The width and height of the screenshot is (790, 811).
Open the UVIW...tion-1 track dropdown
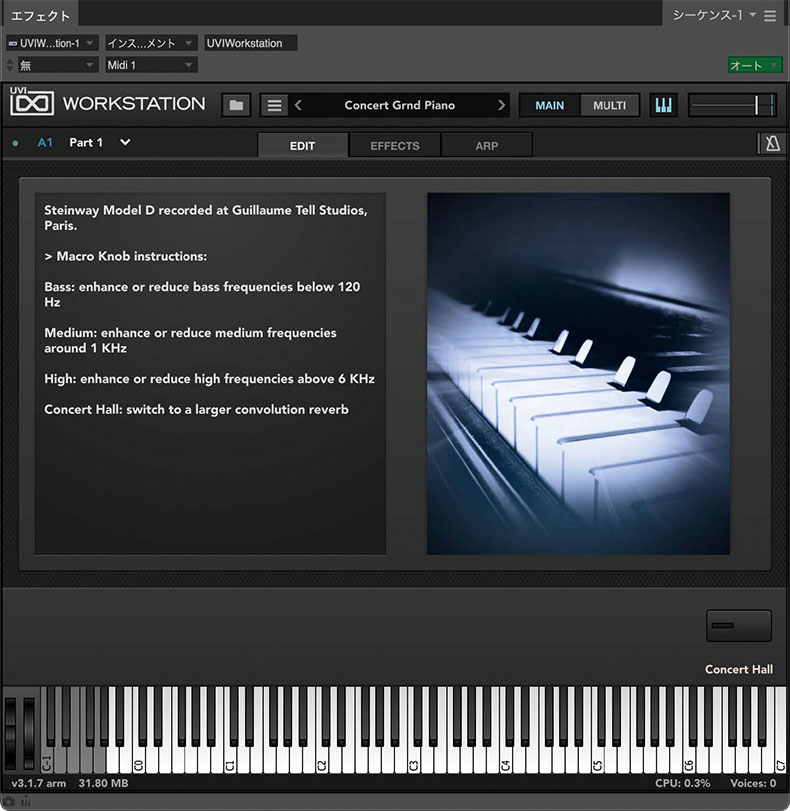click(52, 43)
